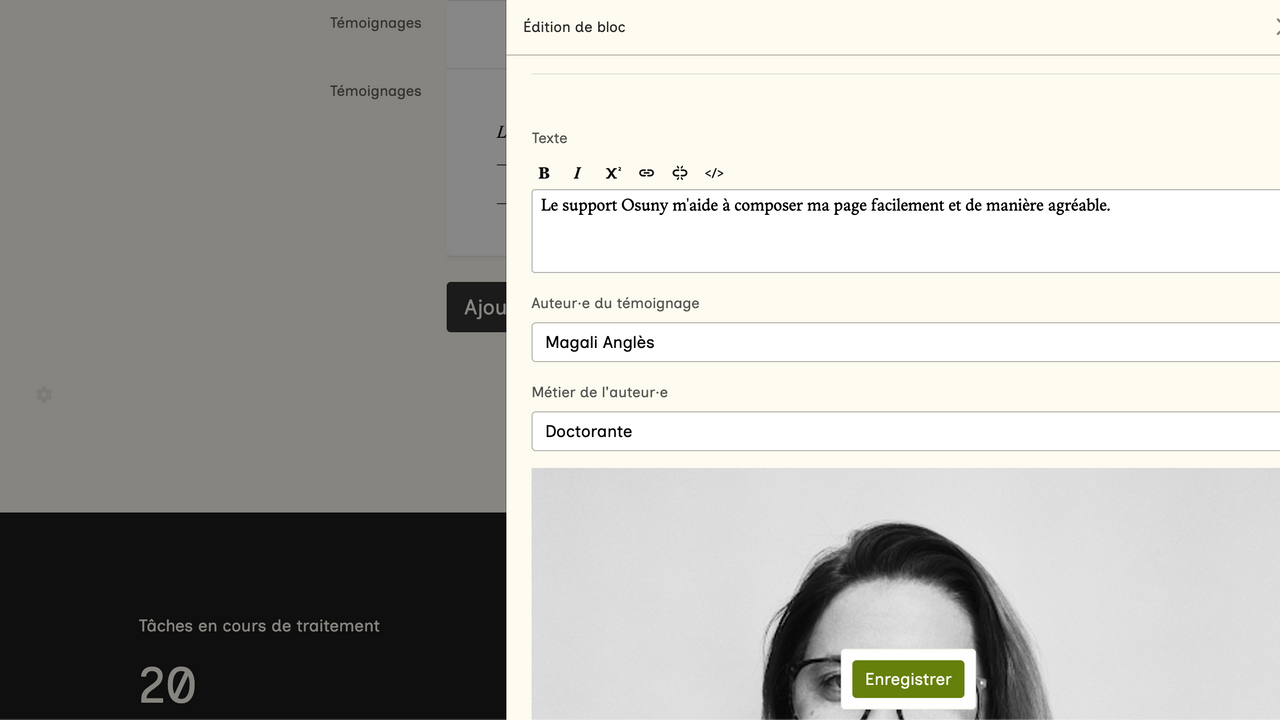
Task: Click the Métier de l'auteur·e label
Action: coord(599,392)
